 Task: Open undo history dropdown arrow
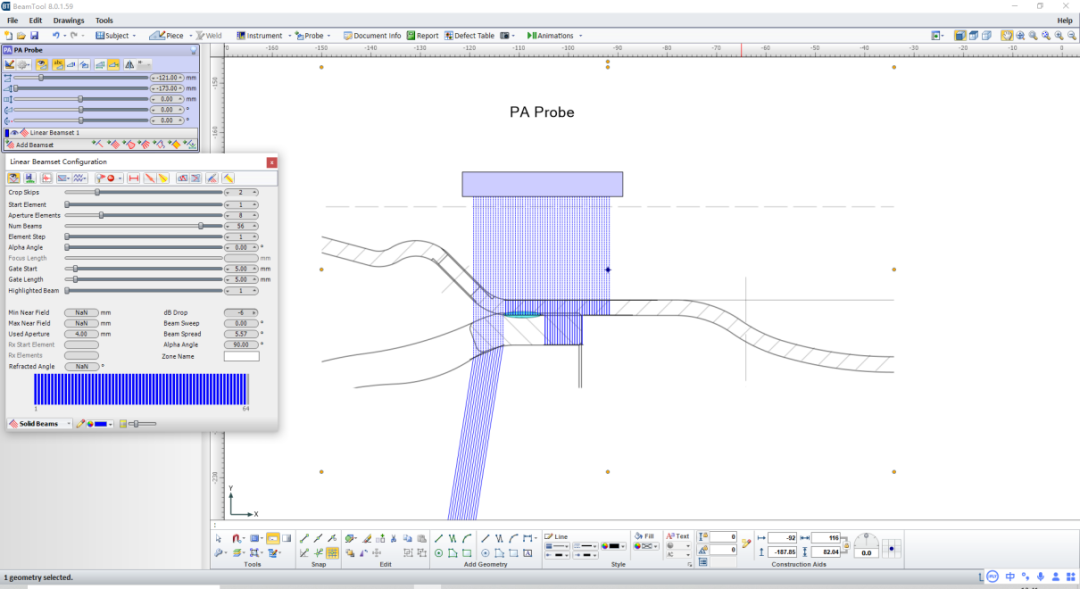(64, 35)
